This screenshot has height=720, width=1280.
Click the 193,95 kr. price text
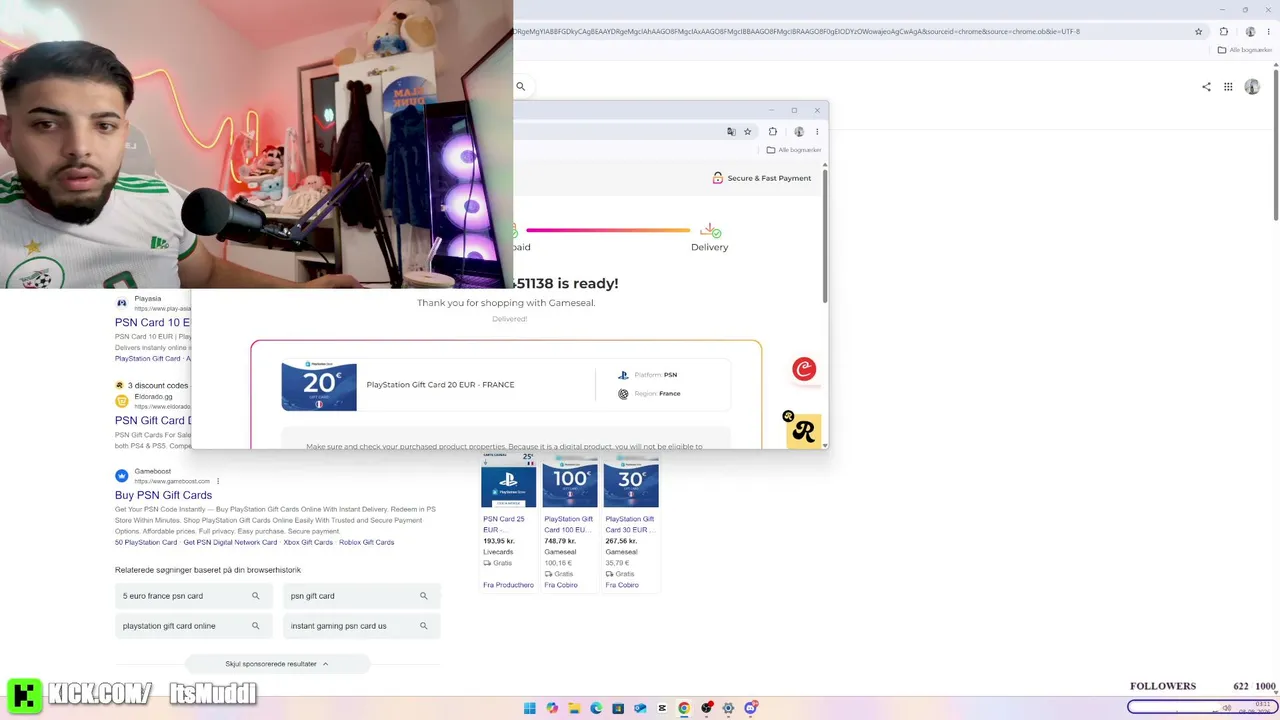click(x=500, y=541)
